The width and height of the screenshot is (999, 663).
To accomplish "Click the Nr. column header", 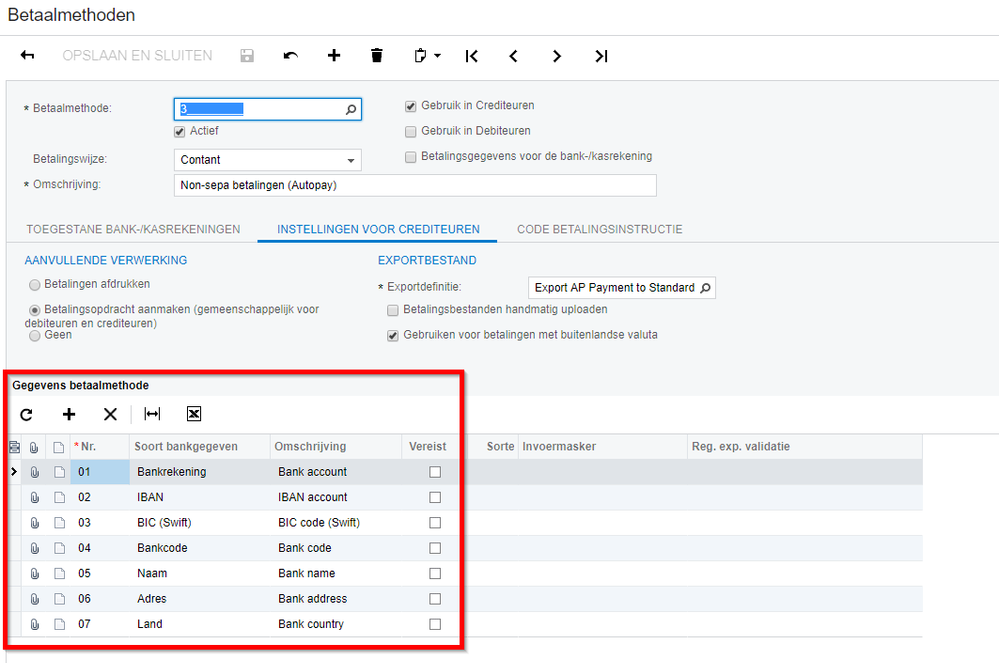I will [x=99, y=447].
